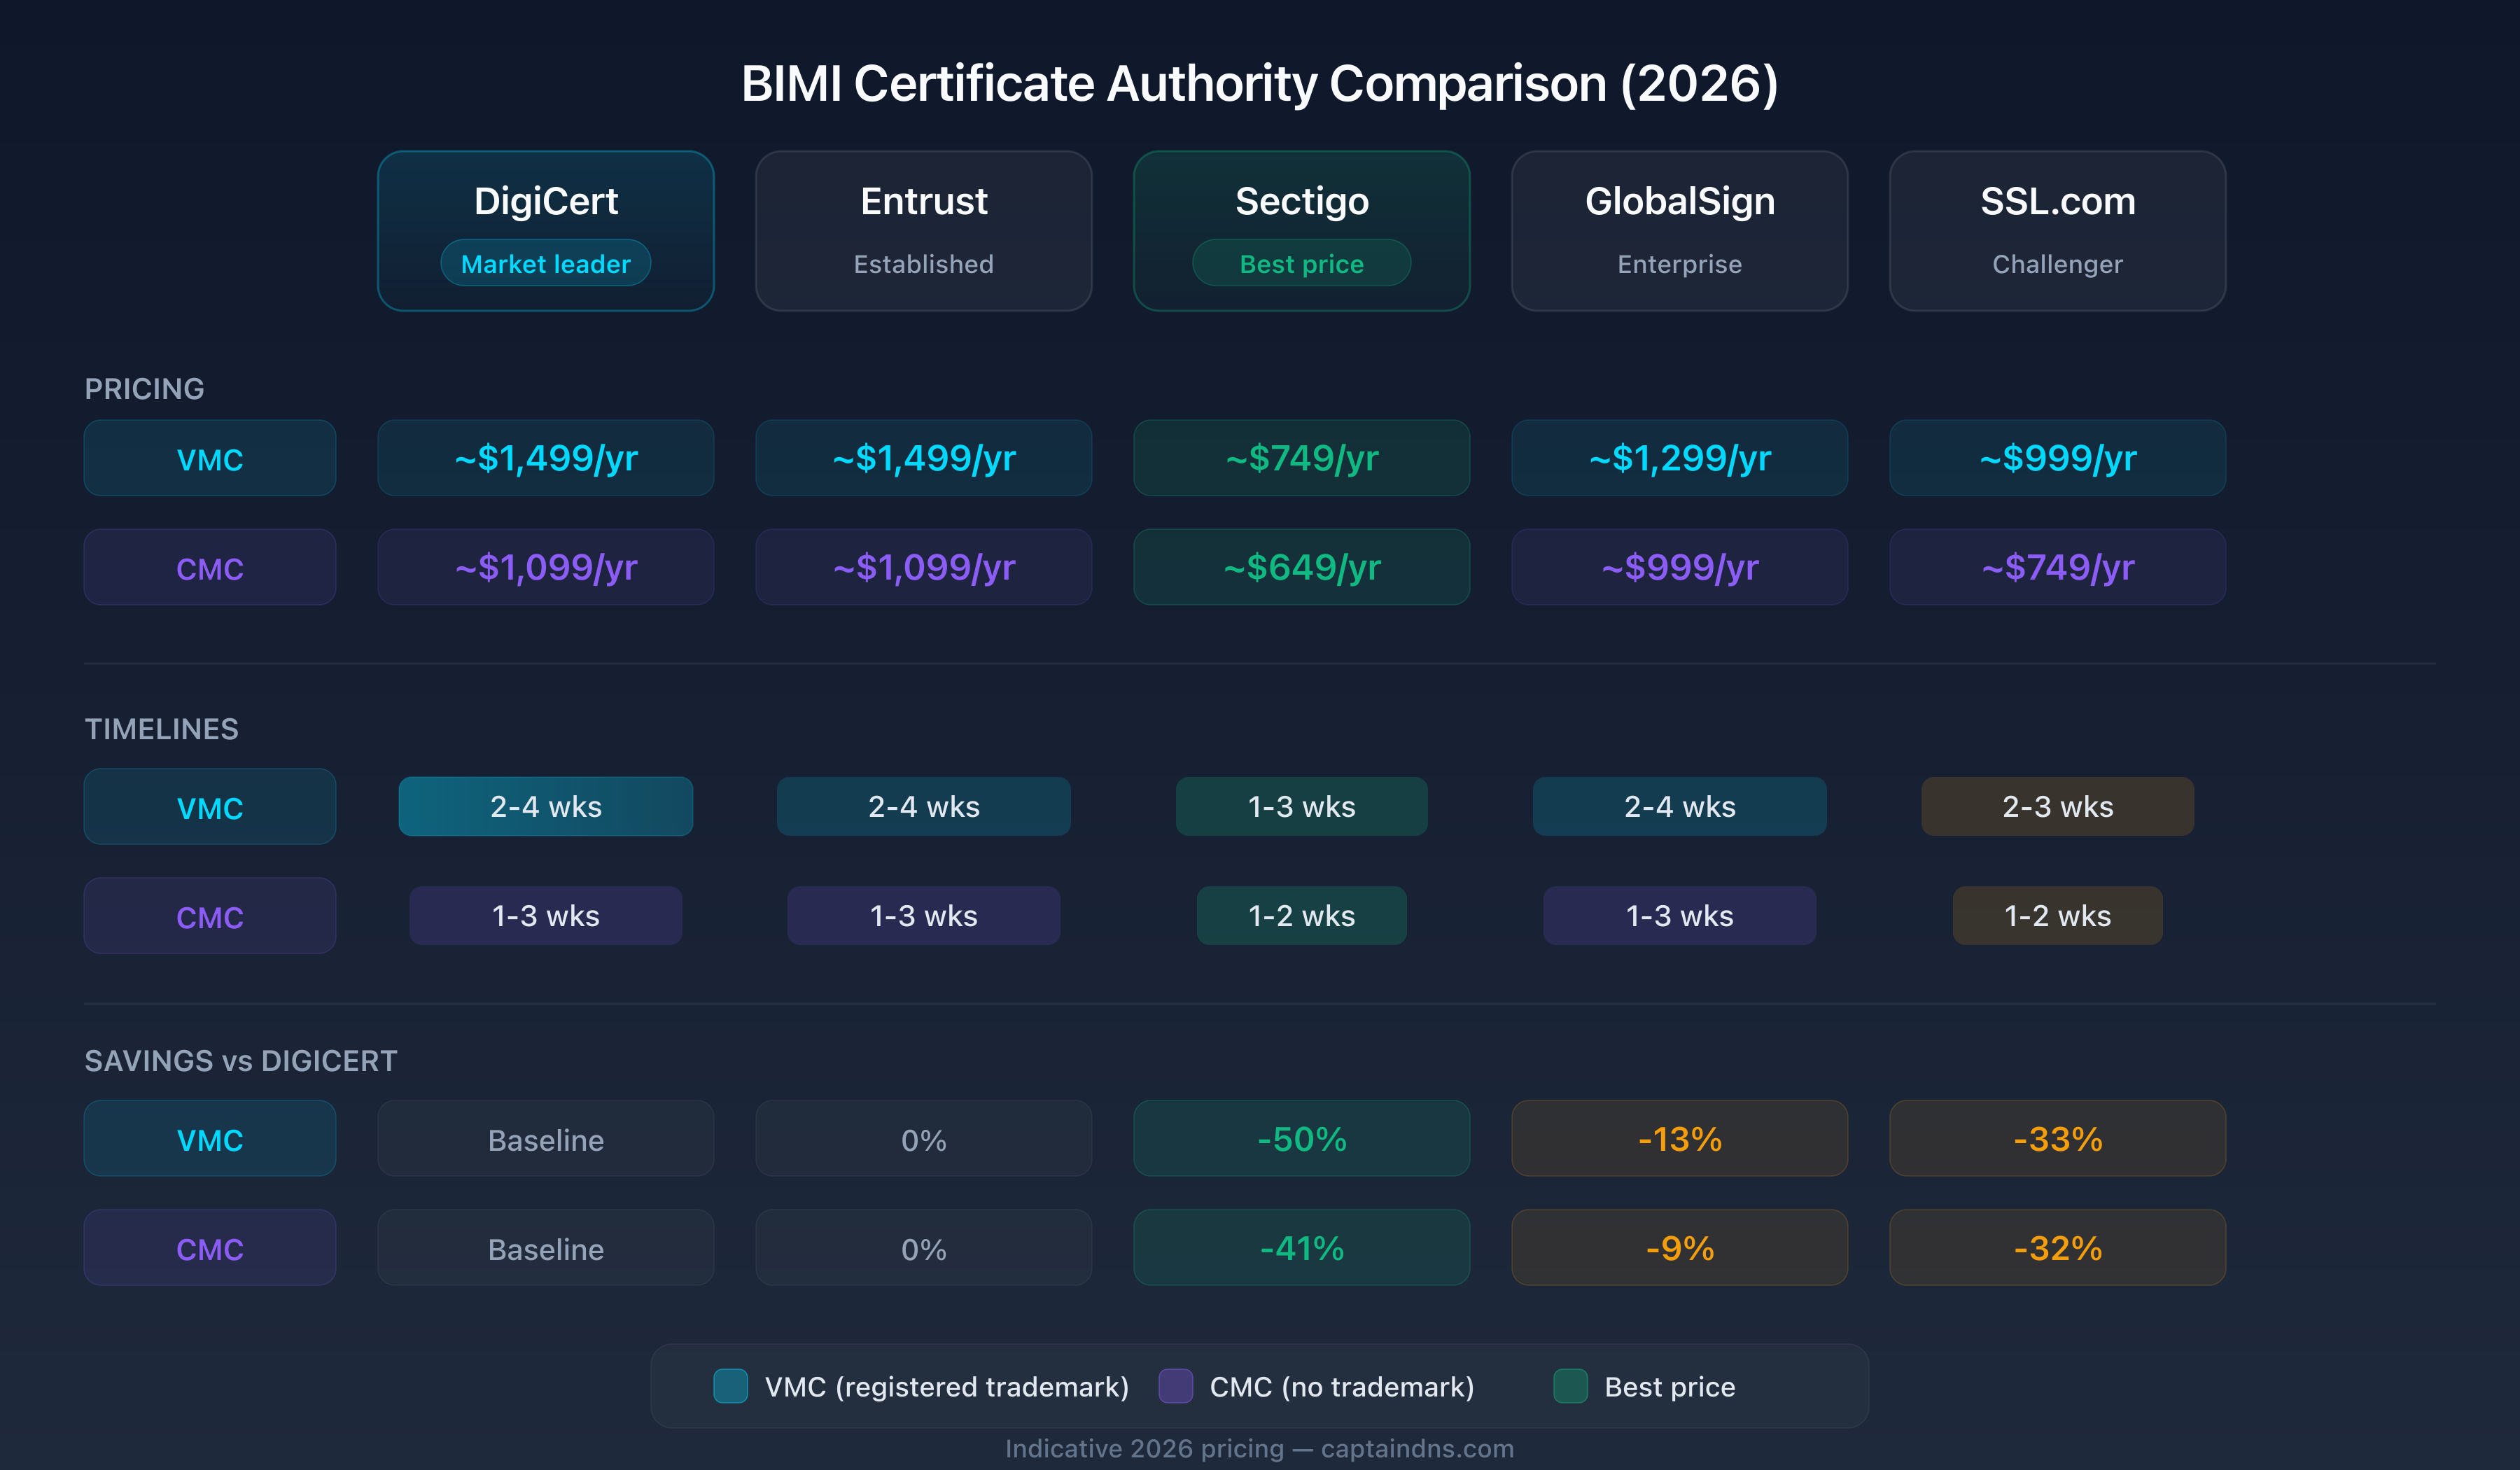Click Sectigo's ~$649/yr CMC price cell
Viewport: 2520px width, 1470px height.
click(1301, 567)
